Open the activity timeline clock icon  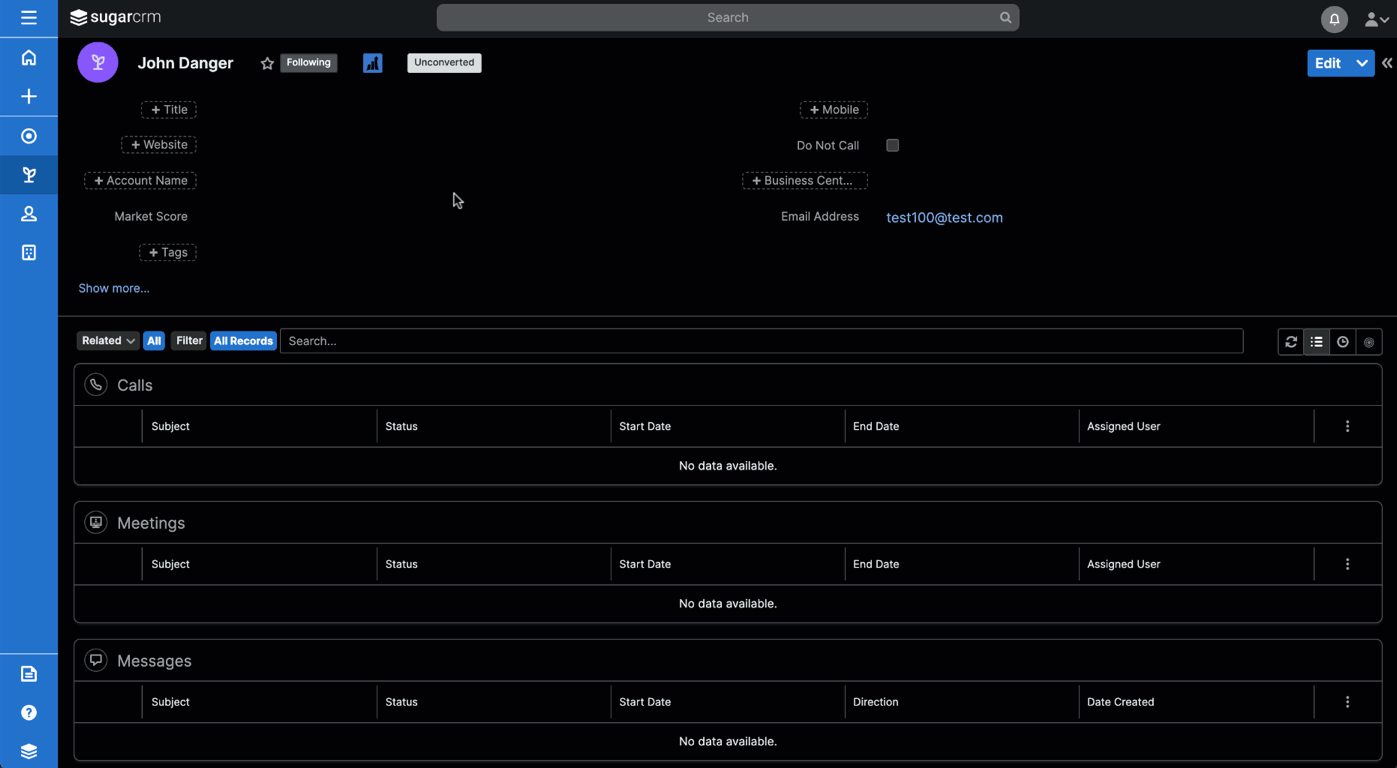pos(1342,341)
